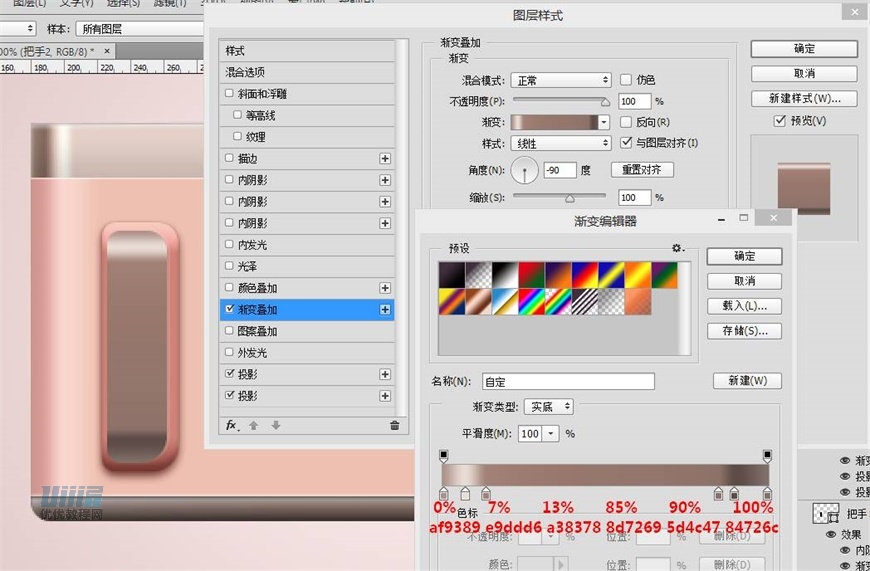Enable the 纹理 checkbox

tap(237, 136)
